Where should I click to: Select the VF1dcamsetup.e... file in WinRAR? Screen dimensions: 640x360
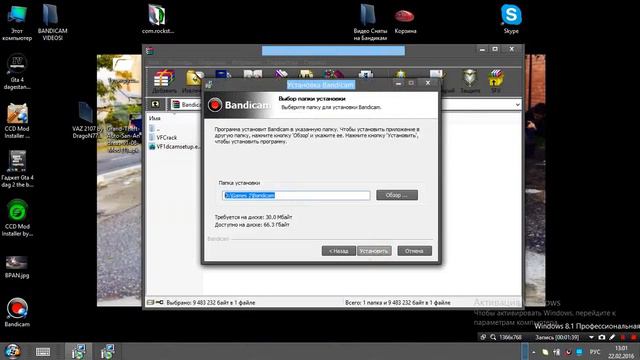pyautogui.click(x=175, y=146)
